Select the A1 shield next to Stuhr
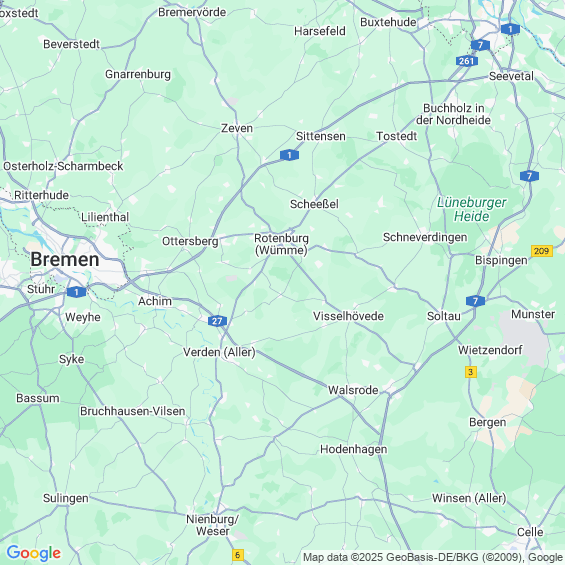 point(76,292)
